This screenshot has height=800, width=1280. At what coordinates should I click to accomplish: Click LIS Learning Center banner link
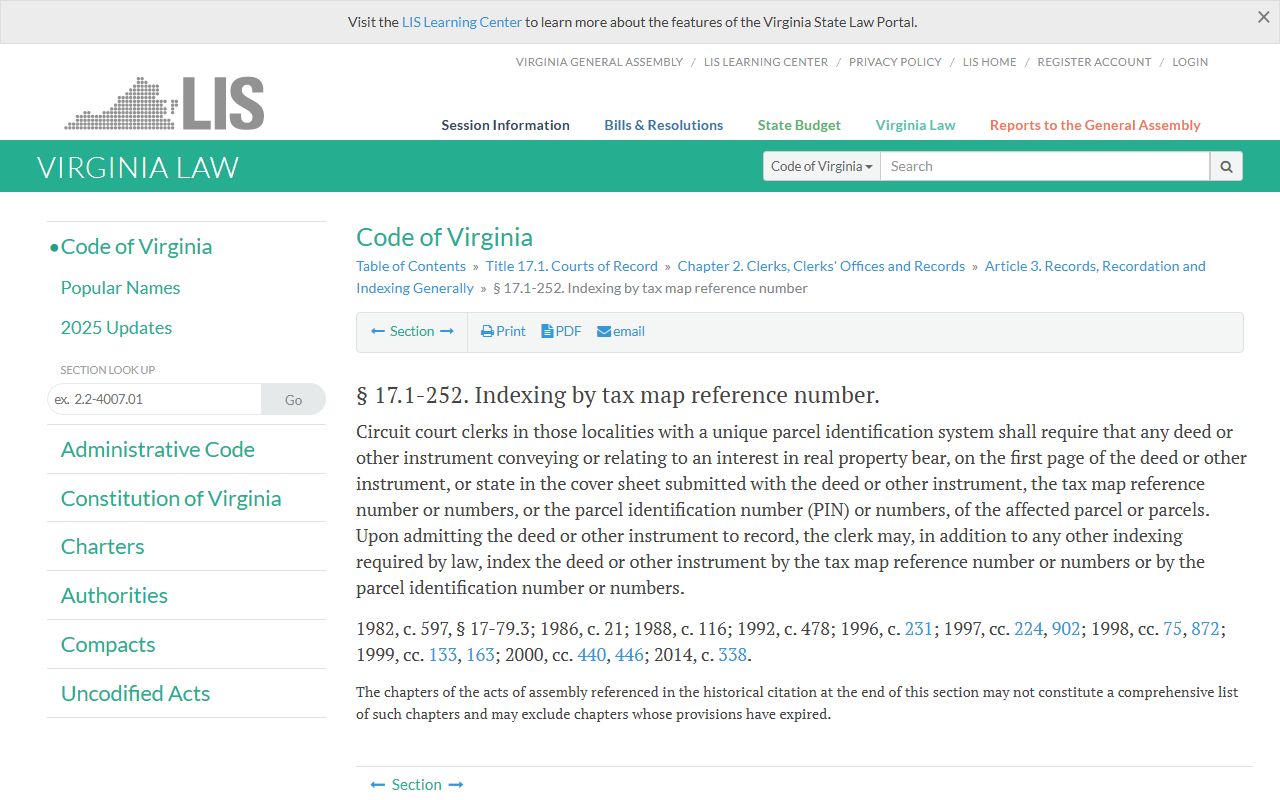click(462, 22)
